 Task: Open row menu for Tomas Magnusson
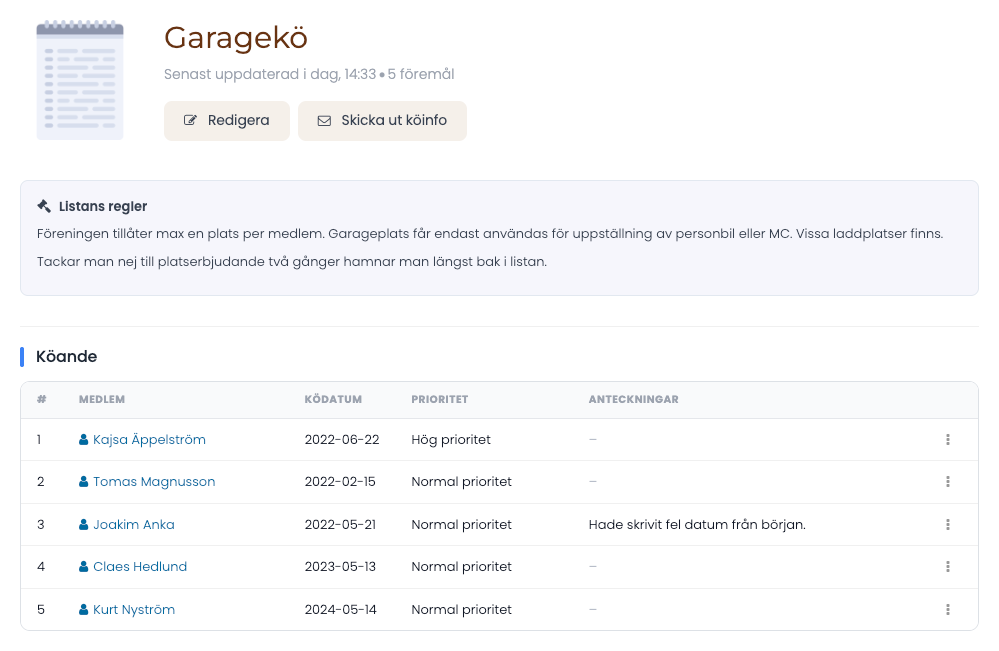(x=947, y=482)
